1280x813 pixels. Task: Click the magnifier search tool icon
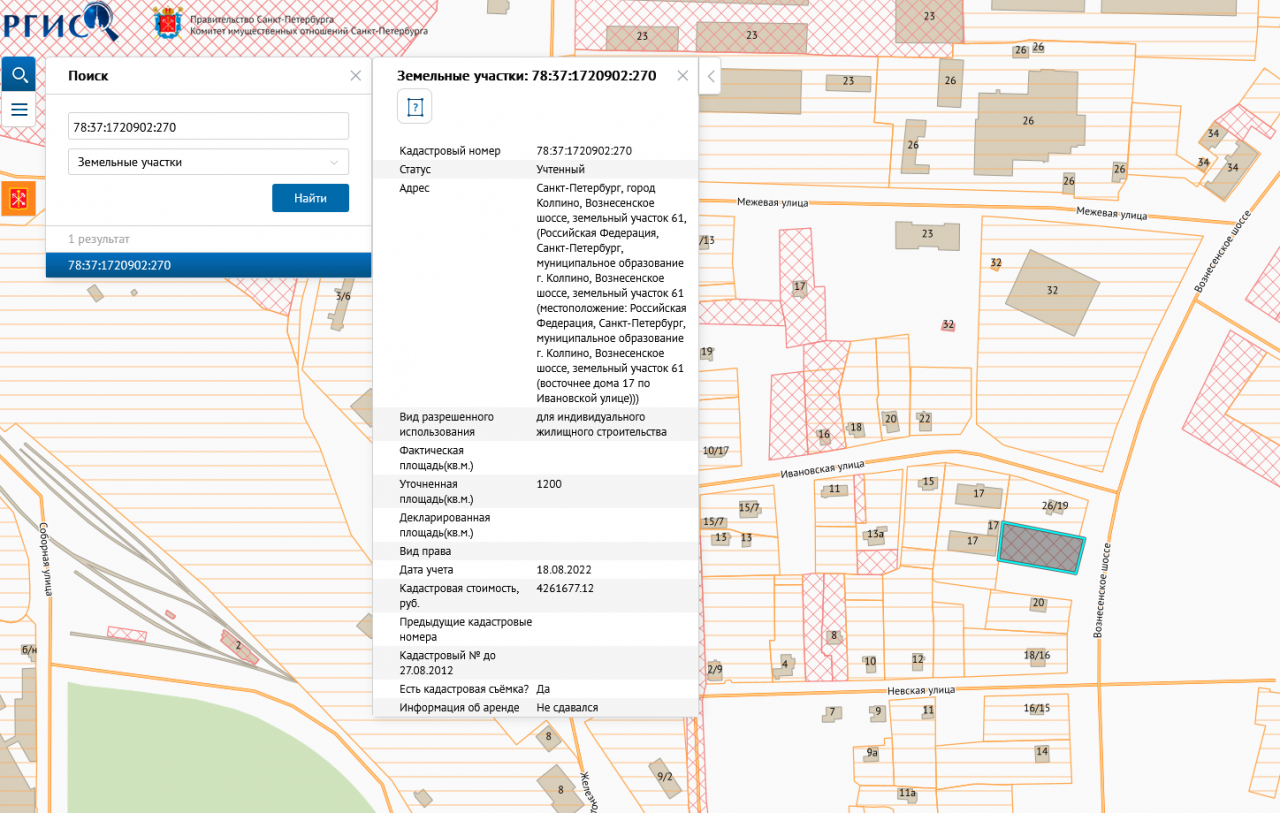[x=18, y=74]
